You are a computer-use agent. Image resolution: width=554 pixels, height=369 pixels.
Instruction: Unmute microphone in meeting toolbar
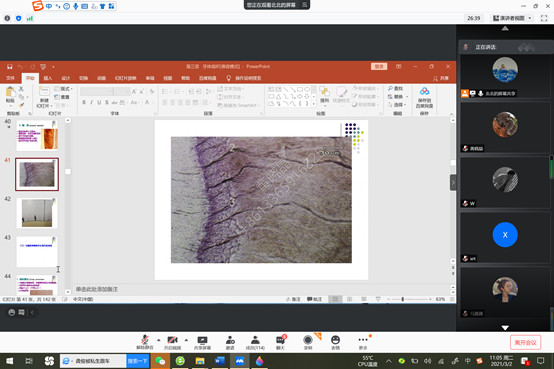pos(145,341)
